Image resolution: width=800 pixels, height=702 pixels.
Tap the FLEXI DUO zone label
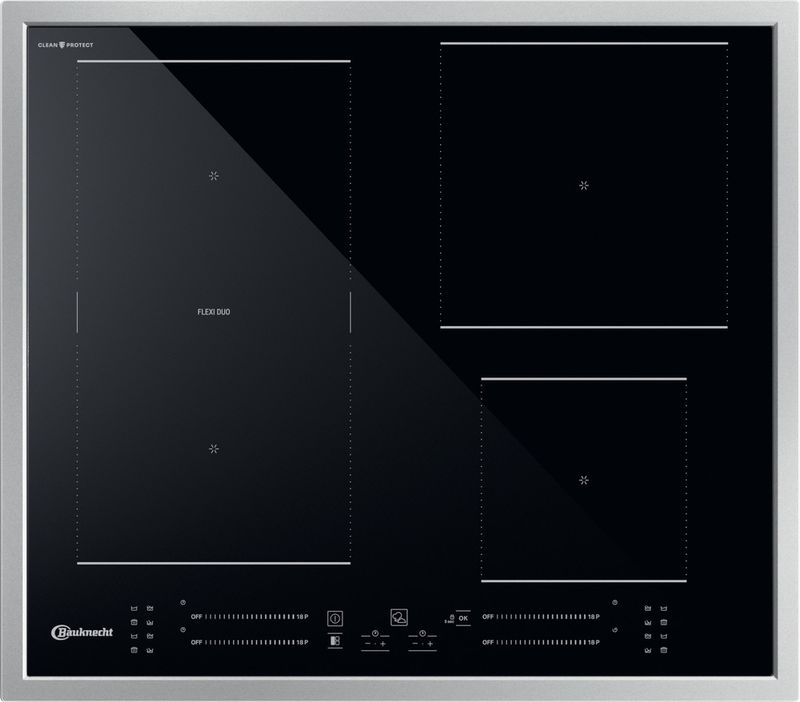214,312
